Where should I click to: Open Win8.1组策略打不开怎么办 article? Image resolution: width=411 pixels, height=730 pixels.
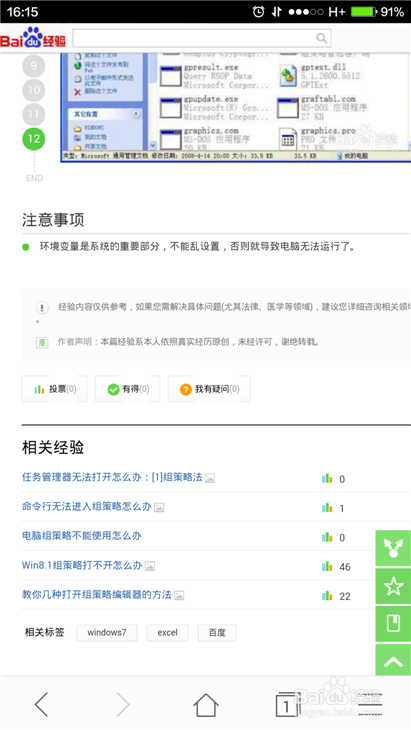click(82, 565)
